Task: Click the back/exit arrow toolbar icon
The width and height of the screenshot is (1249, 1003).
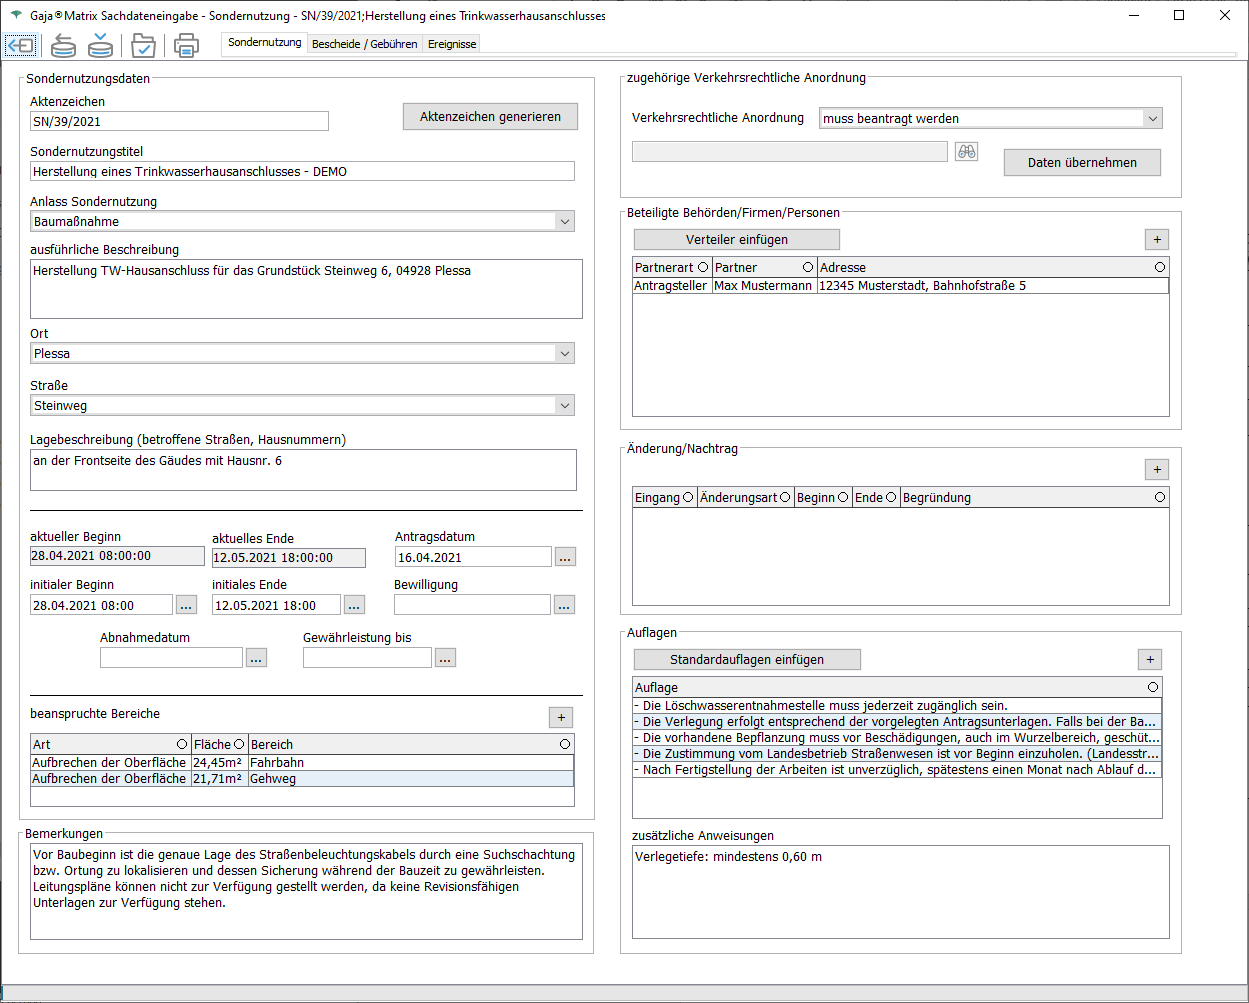Action: pyautogui.click(x=21, y=45)
